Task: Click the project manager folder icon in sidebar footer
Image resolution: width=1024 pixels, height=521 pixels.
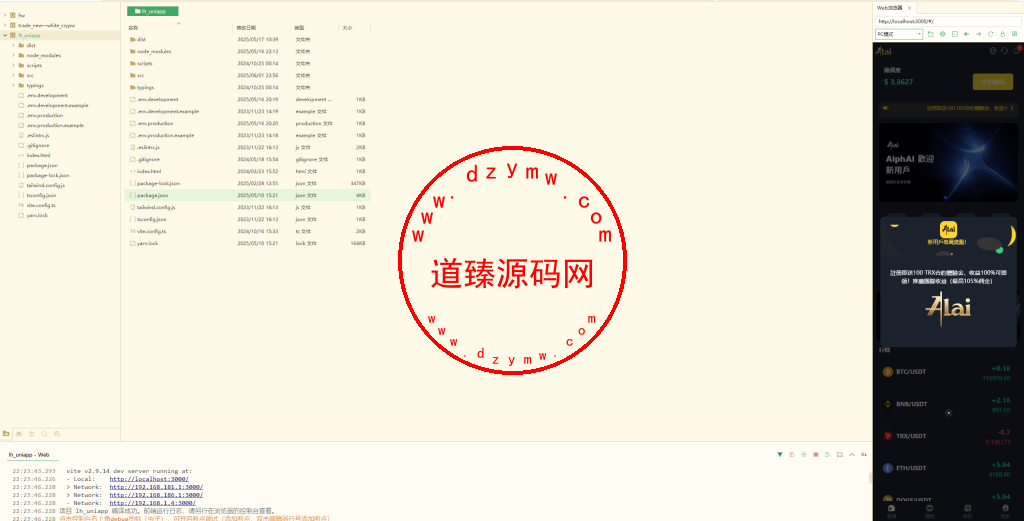Action: click(x=6, y=434)
